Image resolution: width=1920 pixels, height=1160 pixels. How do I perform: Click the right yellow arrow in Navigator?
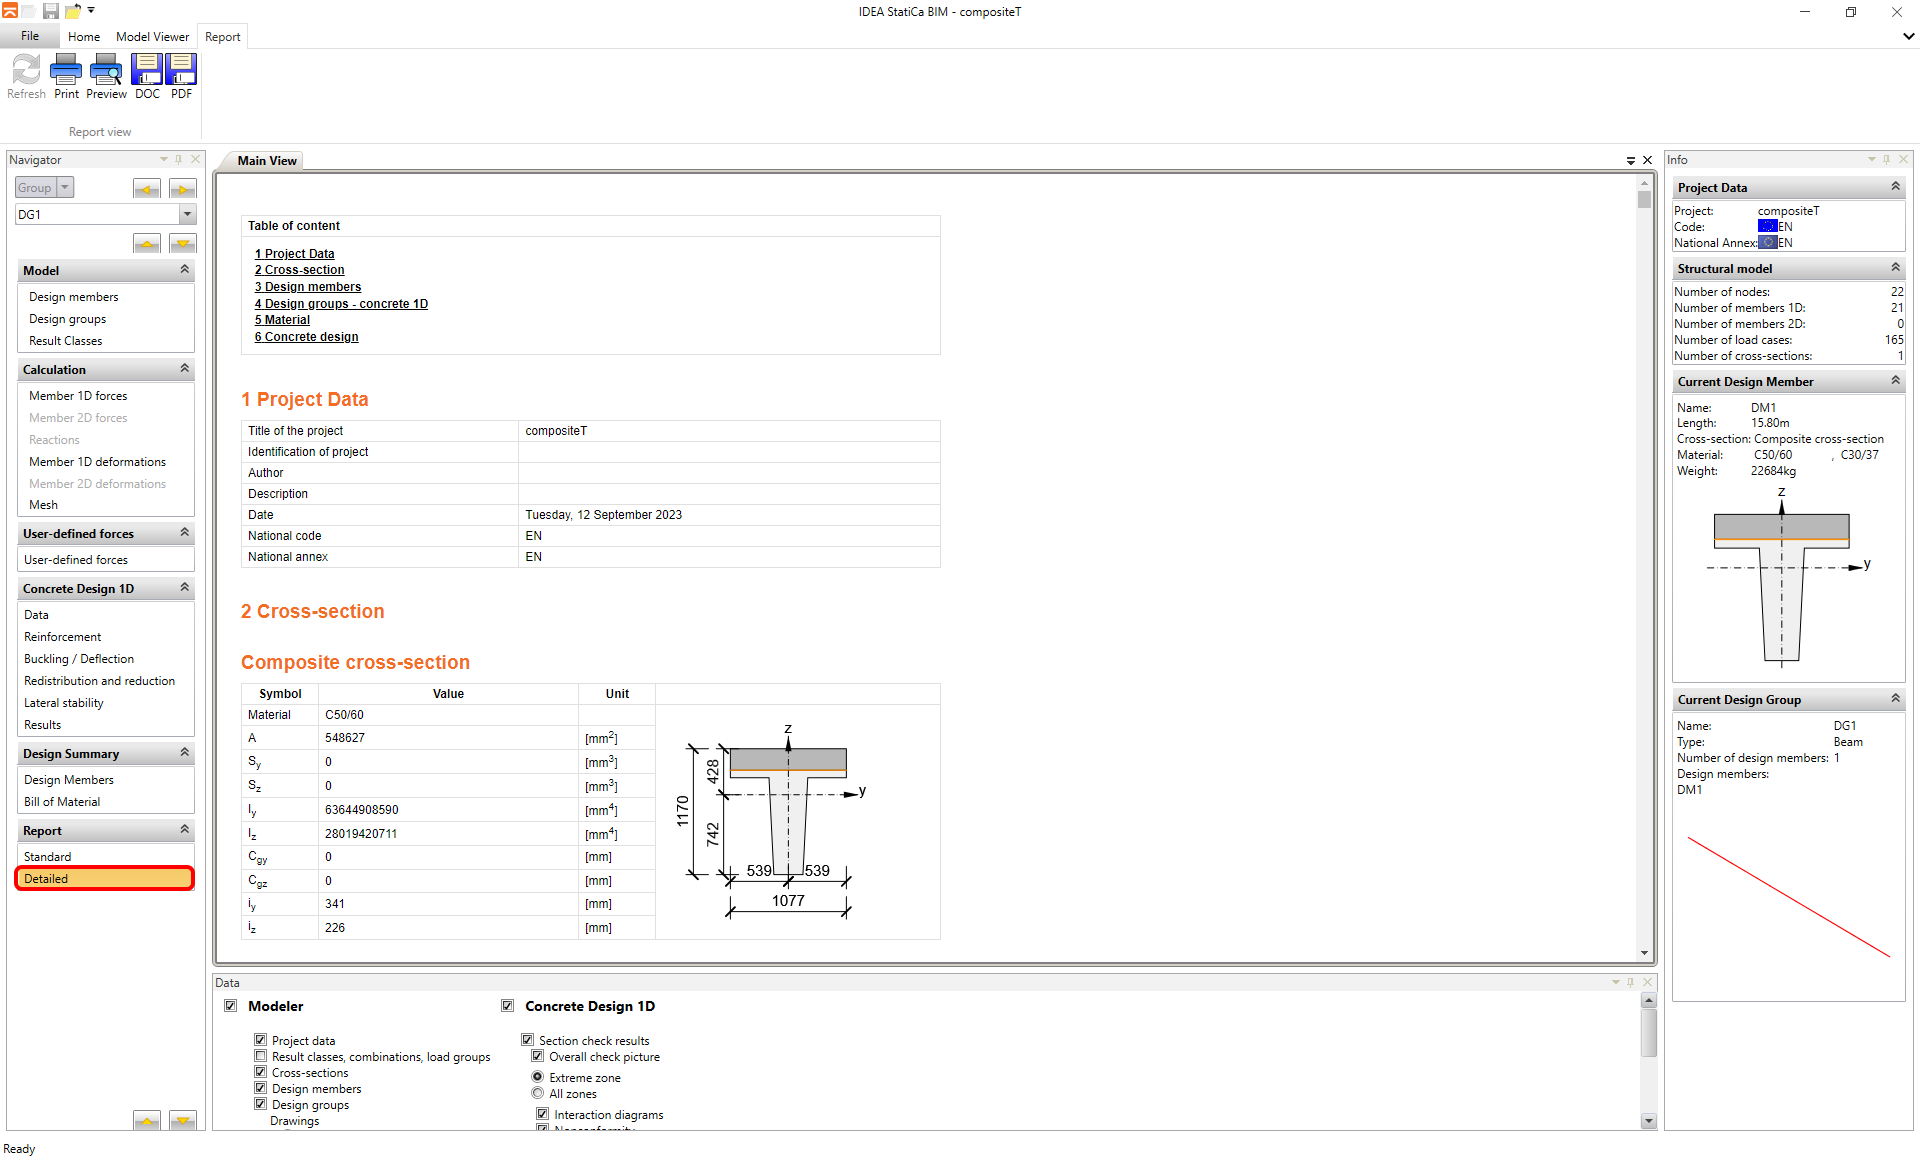[183, 189]
